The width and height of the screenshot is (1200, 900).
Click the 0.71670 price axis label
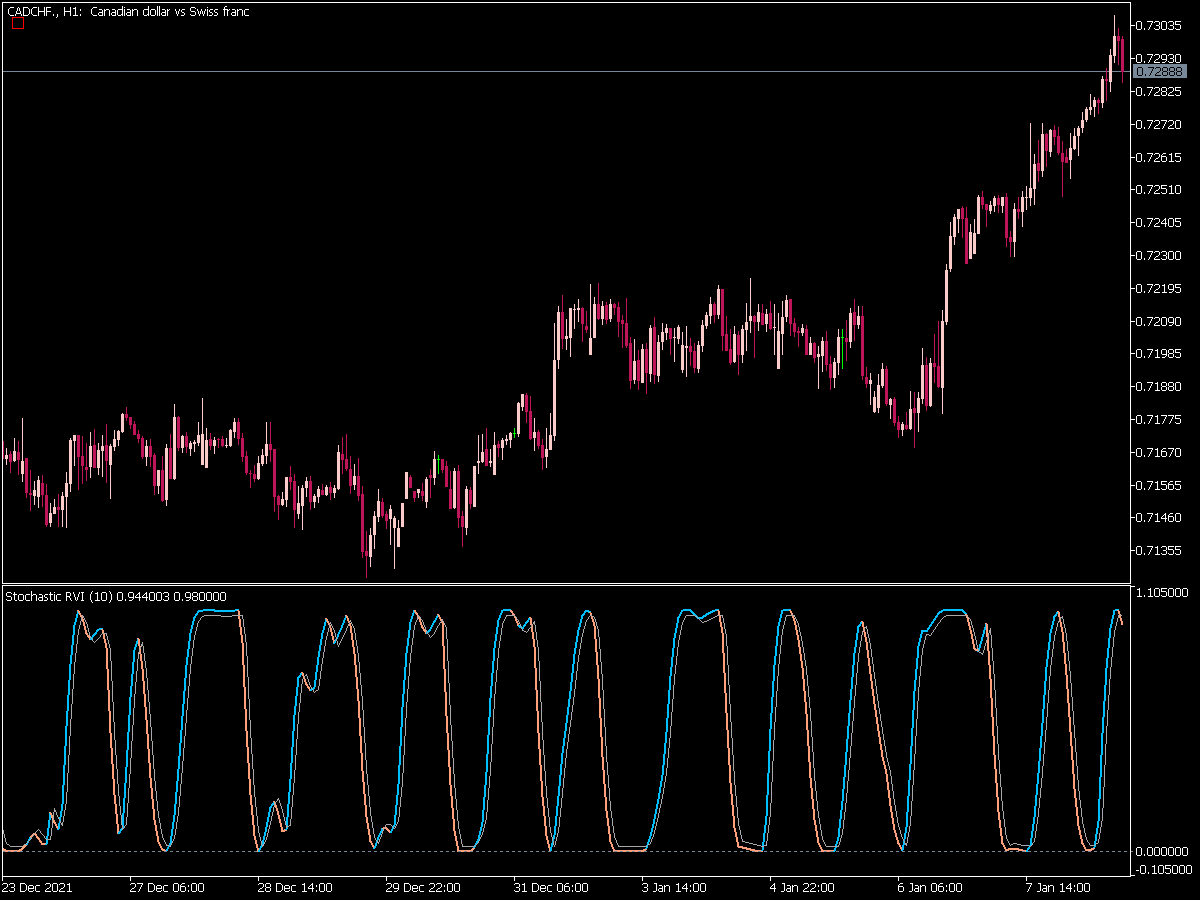click(1161, 453)
